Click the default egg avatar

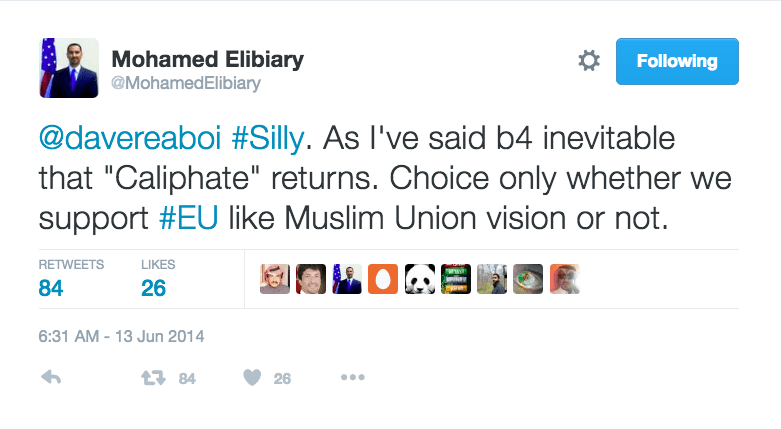coord(383,279)
